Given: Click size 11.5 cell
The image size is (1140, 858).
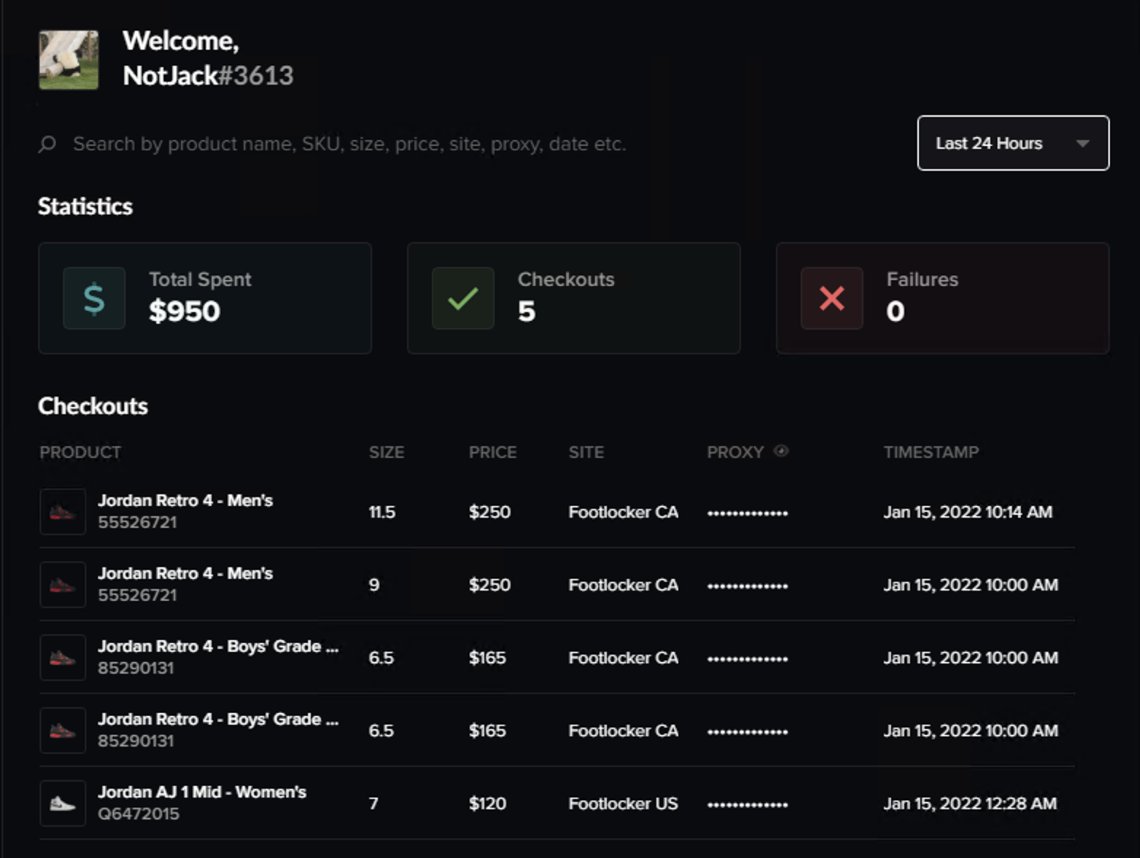Looking at the screenshot, I should [x=382, y=512].
